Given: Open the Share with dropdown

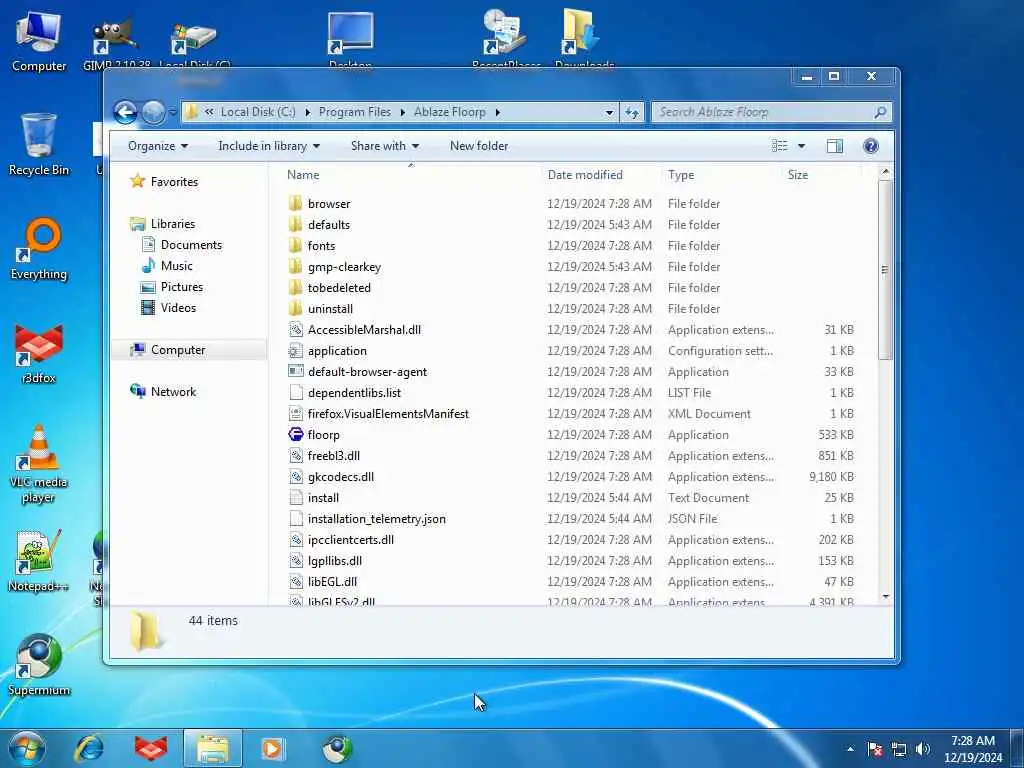Looking at the screenshot, I should click(385, 146).
